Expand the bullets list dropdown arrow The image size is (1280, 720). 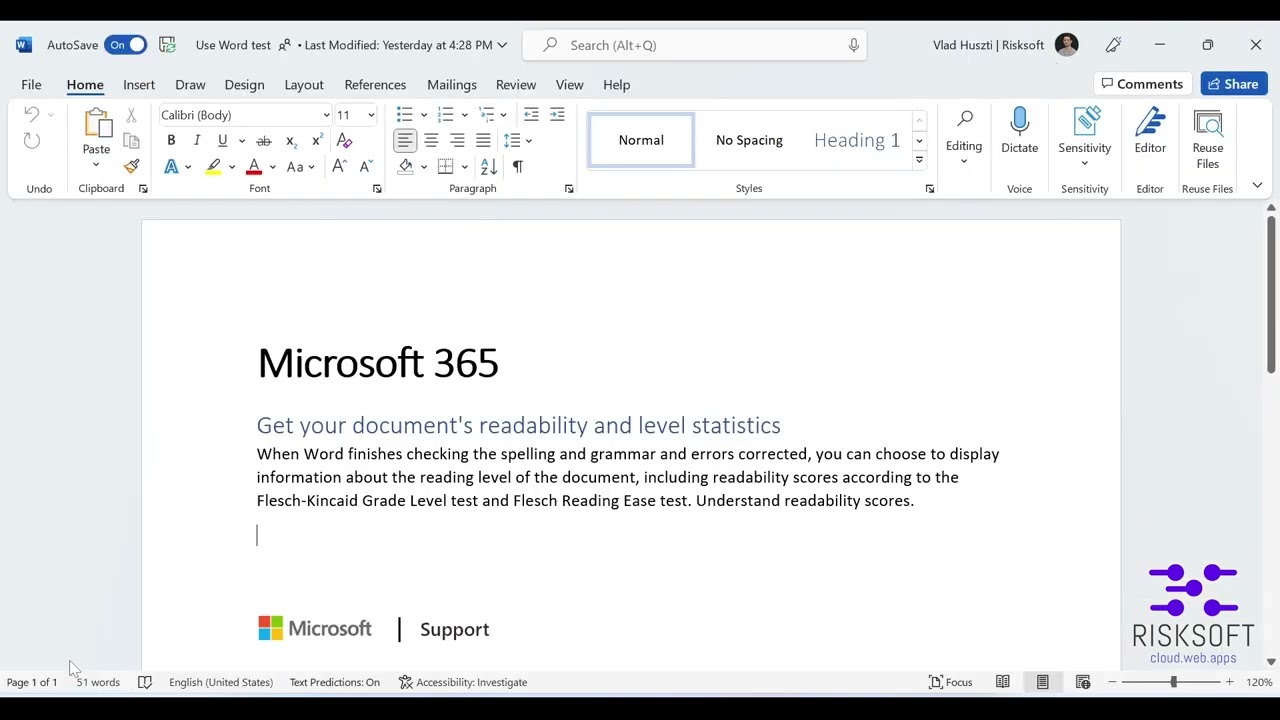point(424,115)
